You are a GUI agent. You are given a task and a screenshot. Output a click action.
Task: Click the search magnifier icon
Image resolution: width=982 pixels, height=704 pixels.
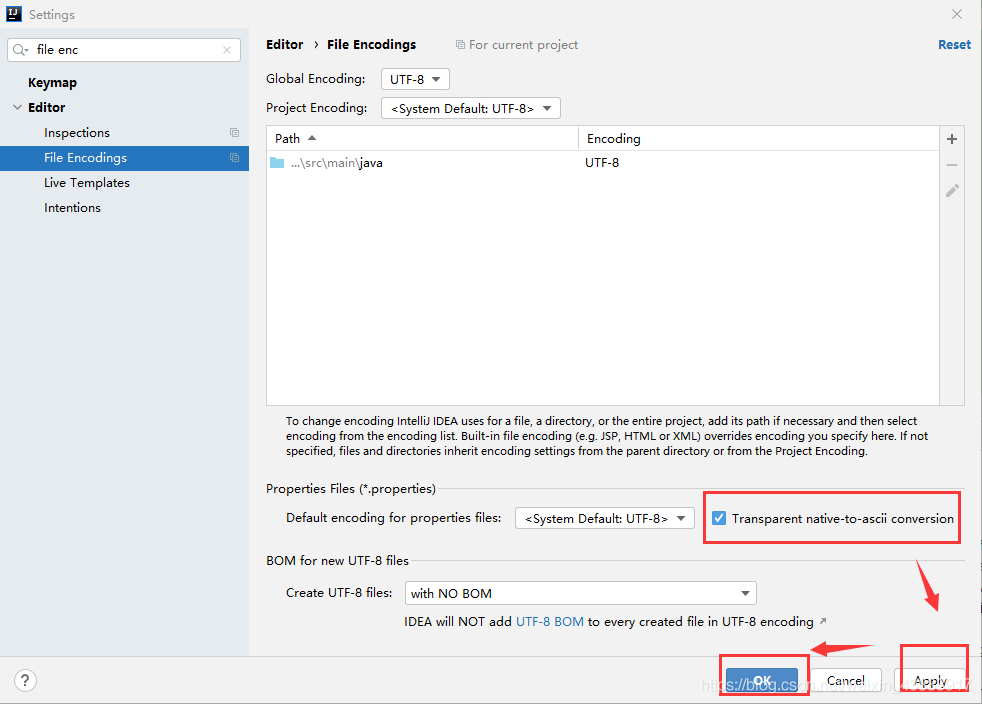click(20, 50)
